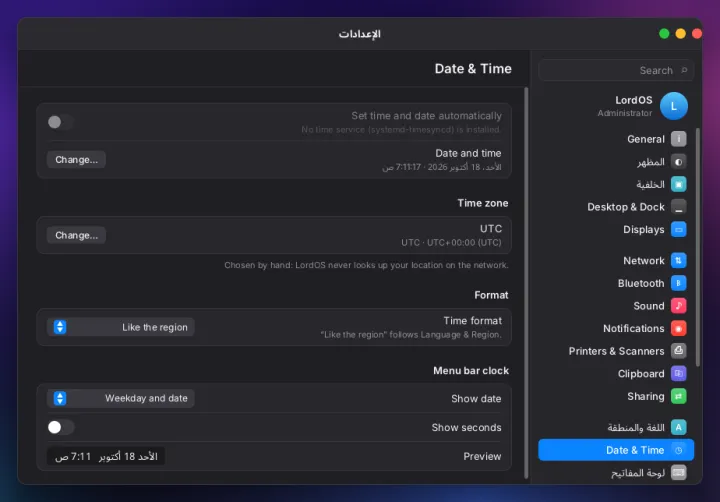Select the General sidebar label

[x=646, y=139]
